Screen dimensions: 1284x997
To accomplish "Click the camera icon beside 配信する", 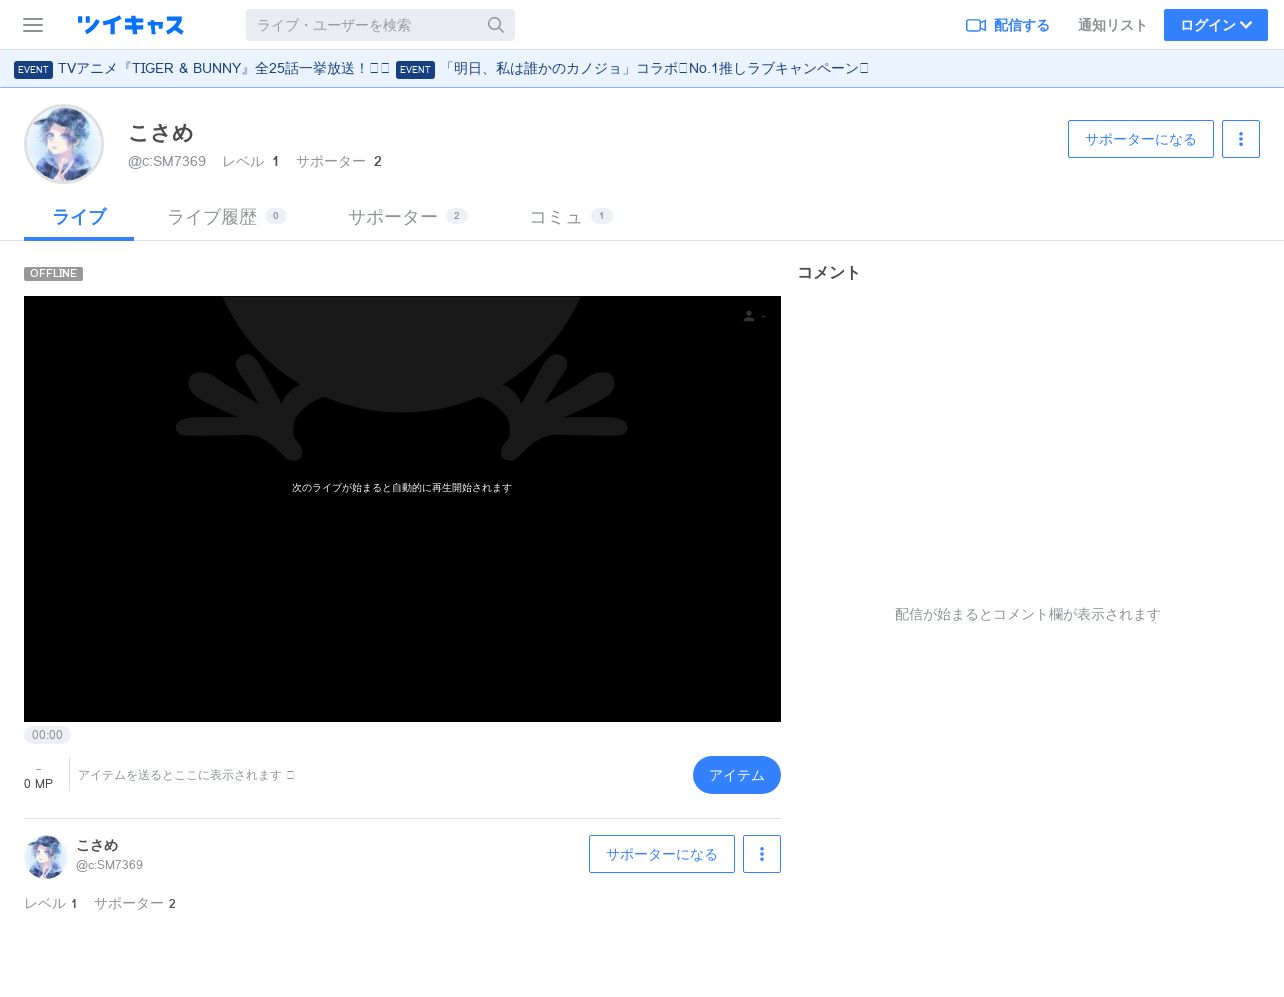I will click(x=976, y=25).
